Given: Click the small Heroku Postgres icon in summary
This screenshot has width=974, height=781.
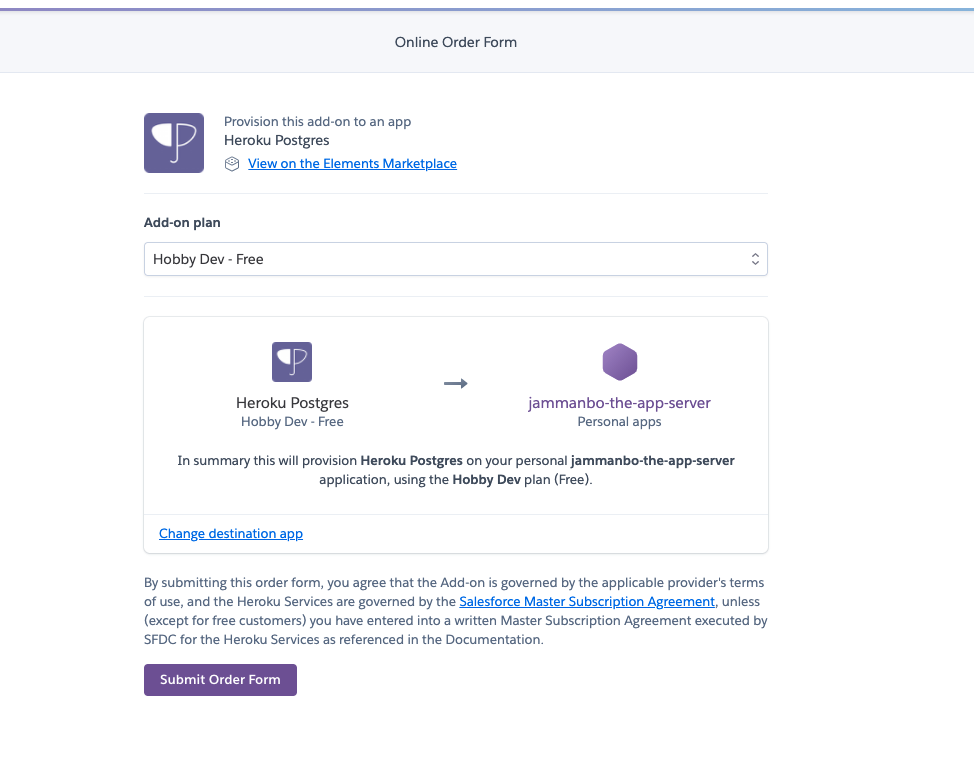Looking at the screenshot, I should coord(292,362).
